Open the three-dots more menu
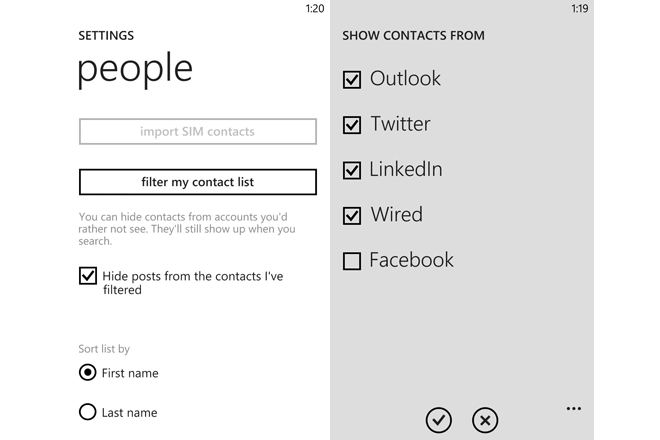This screenshot has width=660, height=440. click(x=574, y=408)
